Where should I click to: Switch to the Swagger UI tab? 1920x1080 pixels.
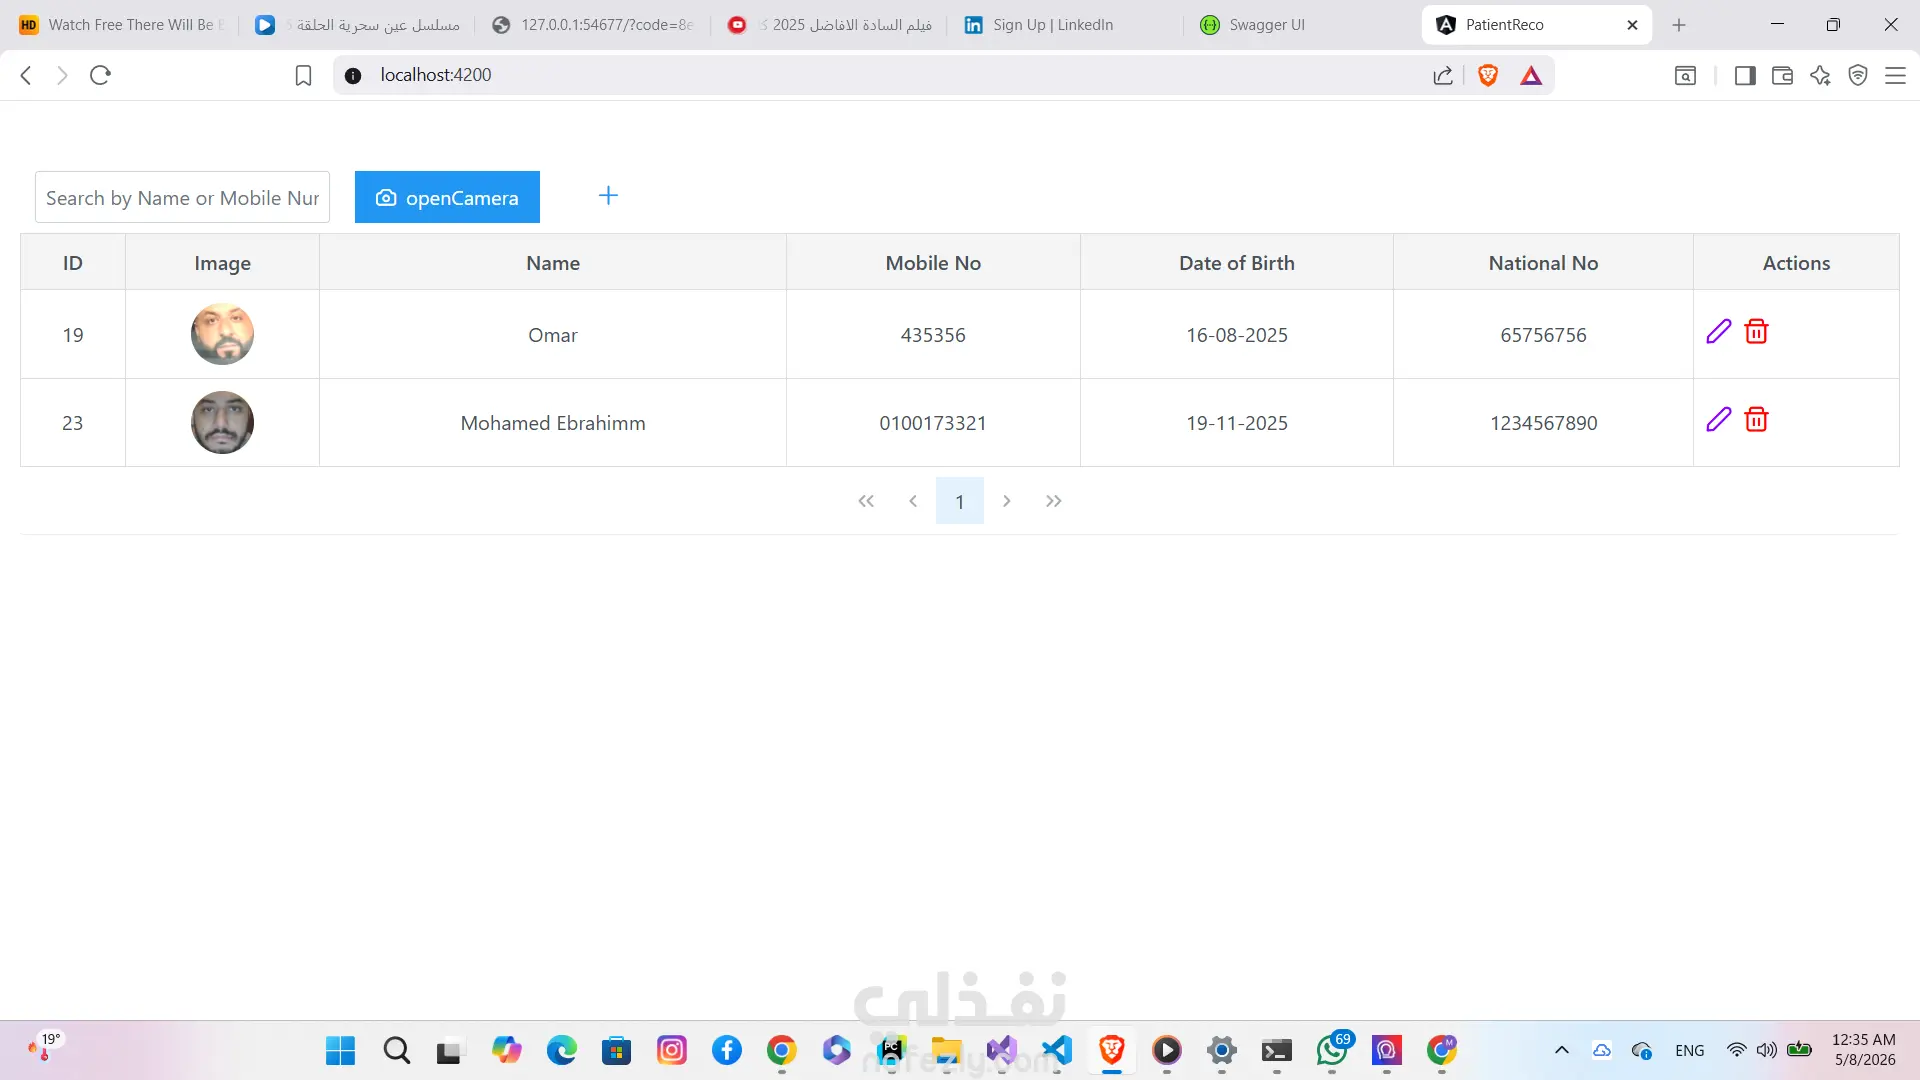coord(1300,25)
